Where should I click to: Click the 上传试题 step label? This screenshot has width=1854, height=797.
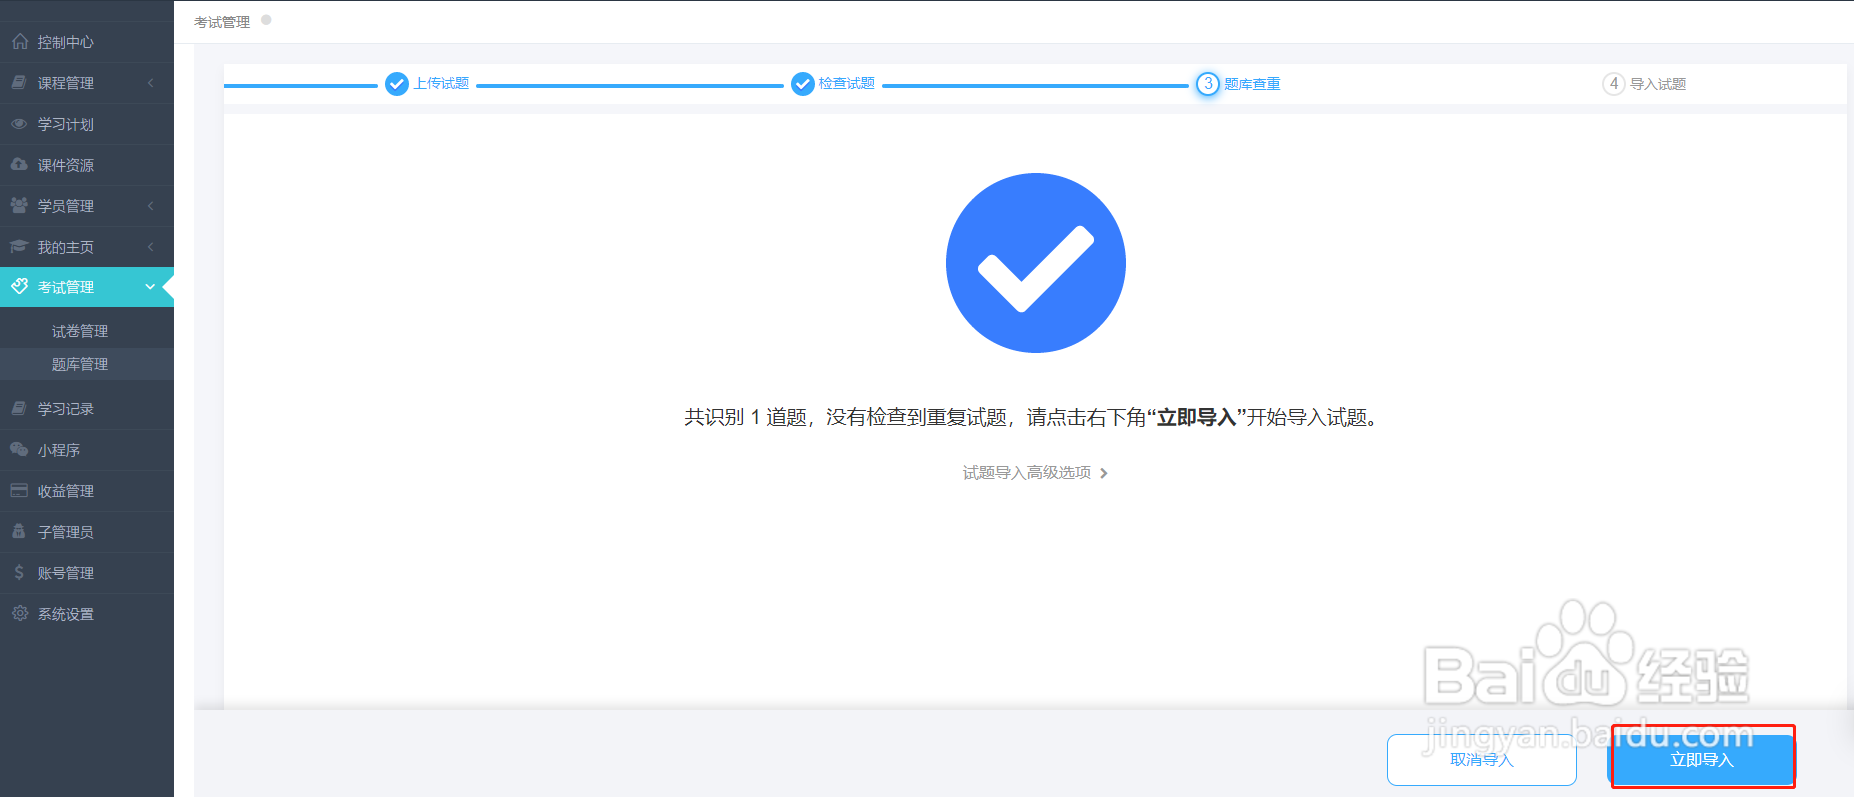(442, 83)
